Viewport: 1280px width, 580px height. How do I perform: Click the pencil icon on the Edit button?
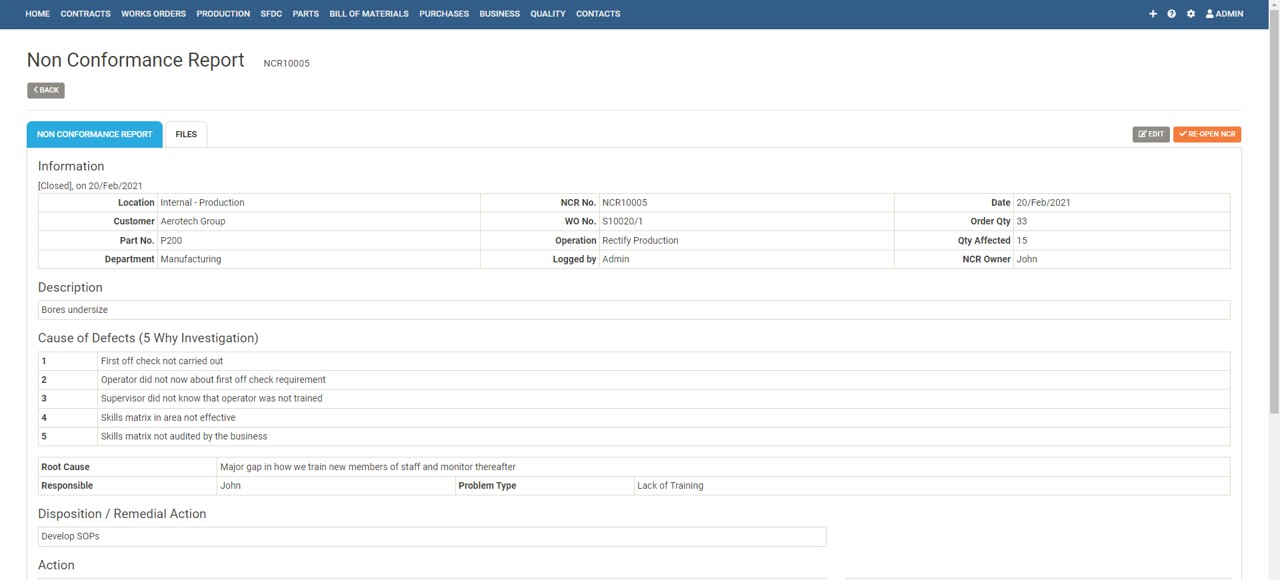coord(1142,133)
